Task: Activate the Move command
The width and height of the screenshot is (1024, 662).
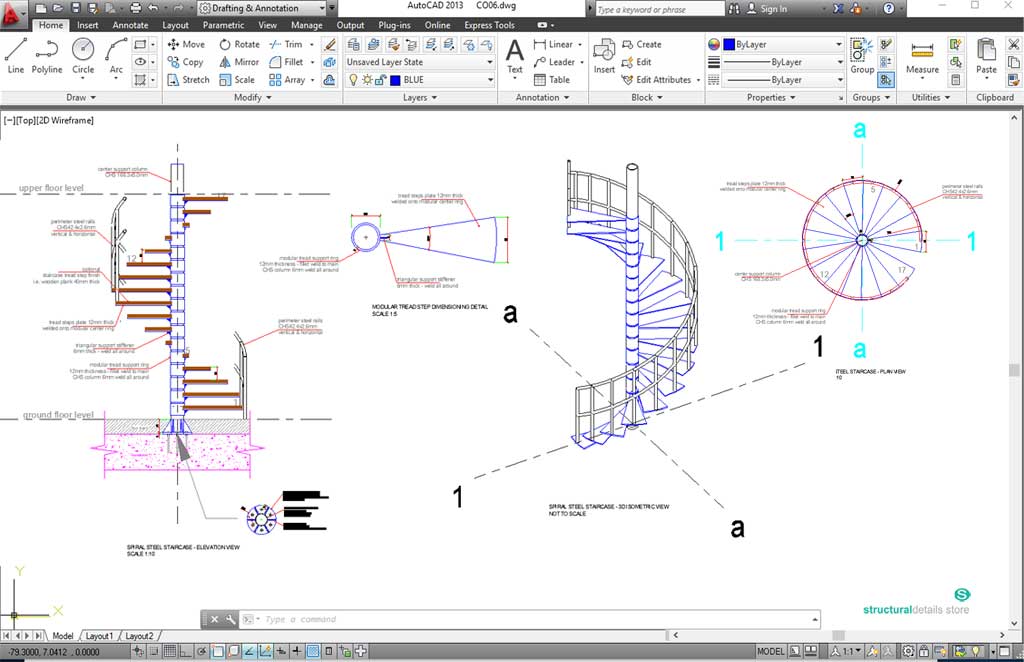Action: (186, 44)
